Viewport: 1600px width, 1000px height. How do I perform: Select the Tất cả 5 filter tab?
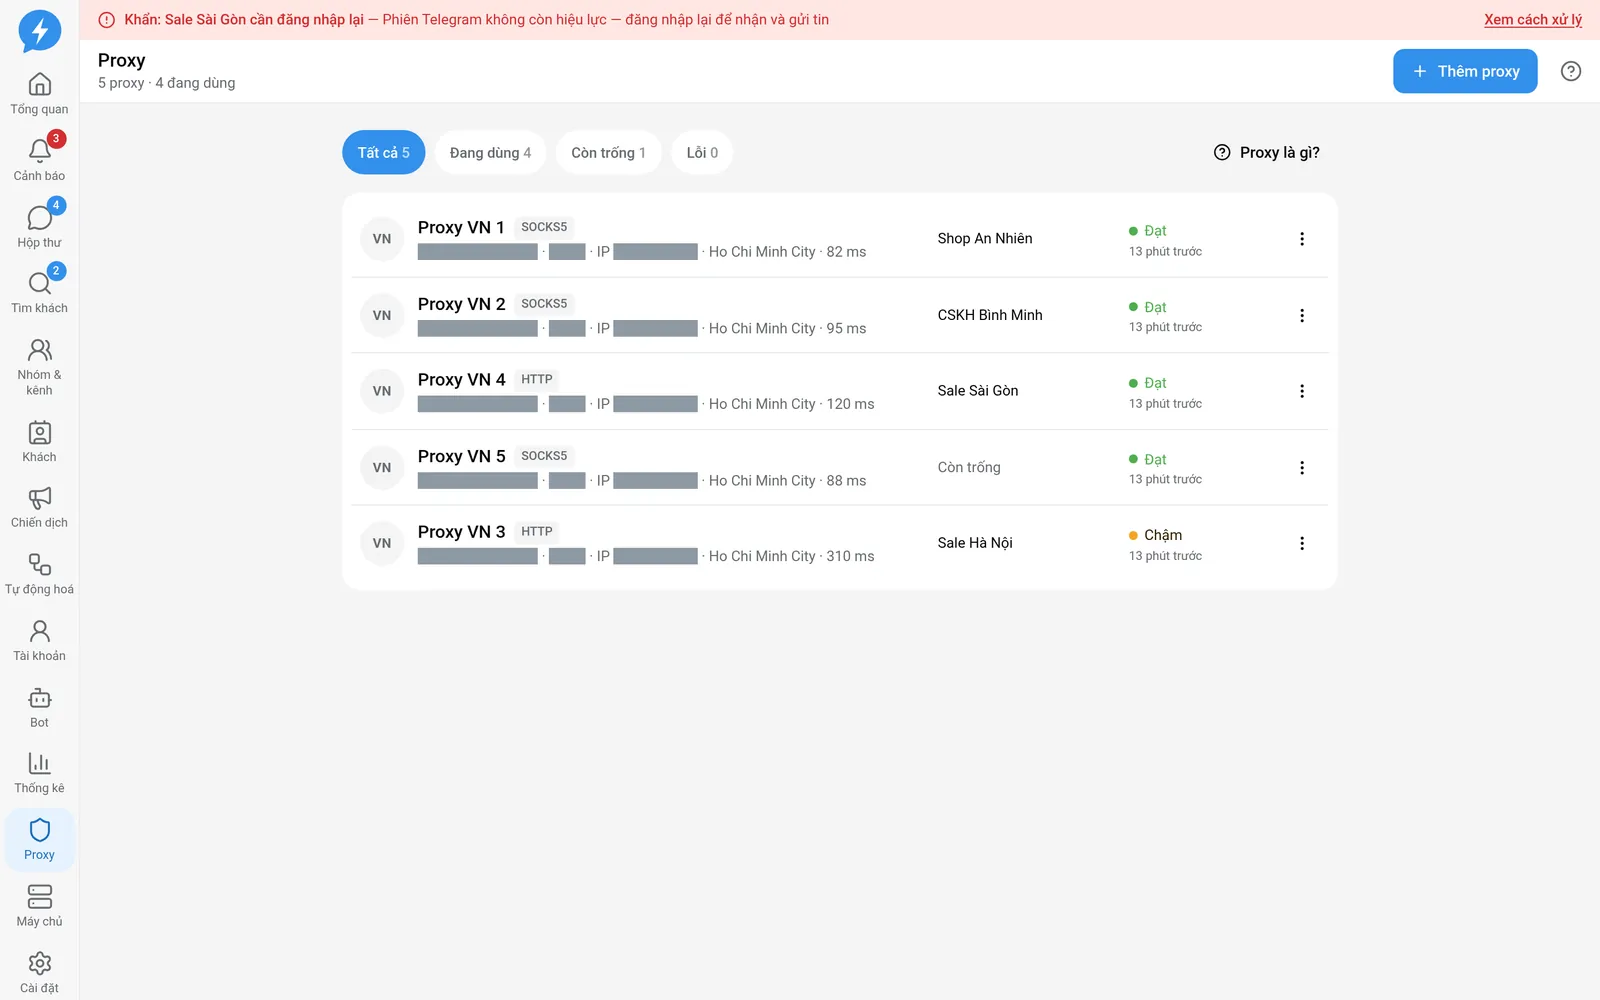(x=384, y=153)
